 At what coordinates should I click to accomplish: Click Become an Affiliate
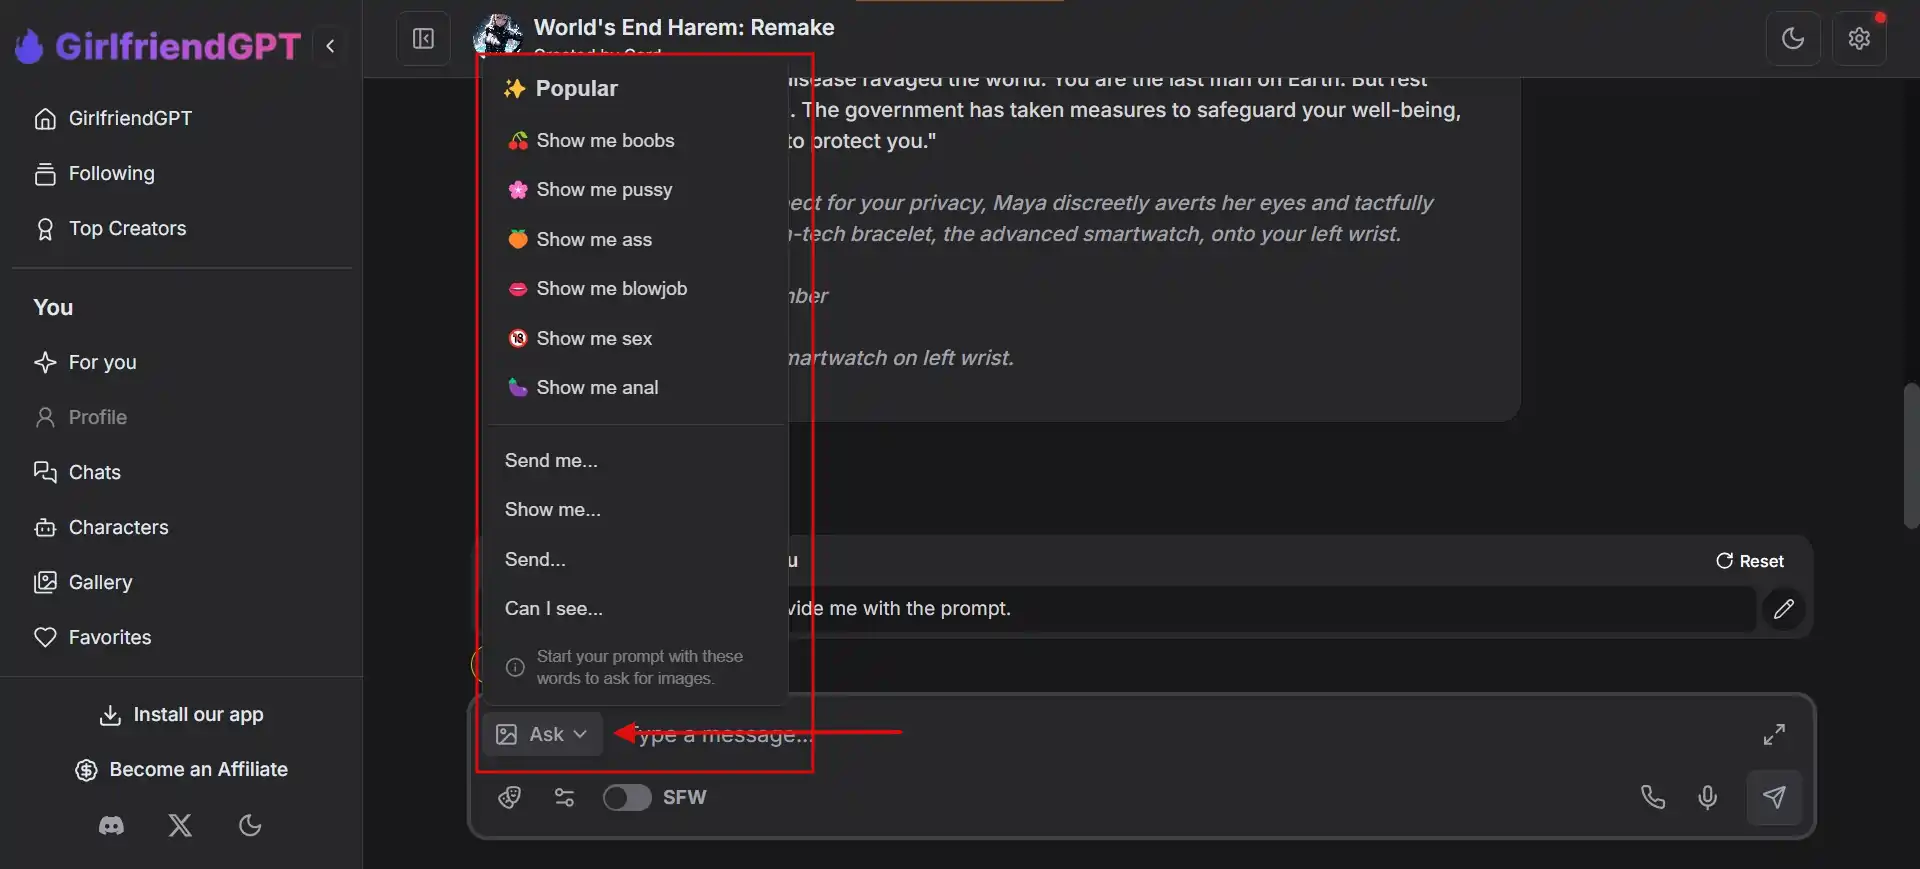[181, 769]
